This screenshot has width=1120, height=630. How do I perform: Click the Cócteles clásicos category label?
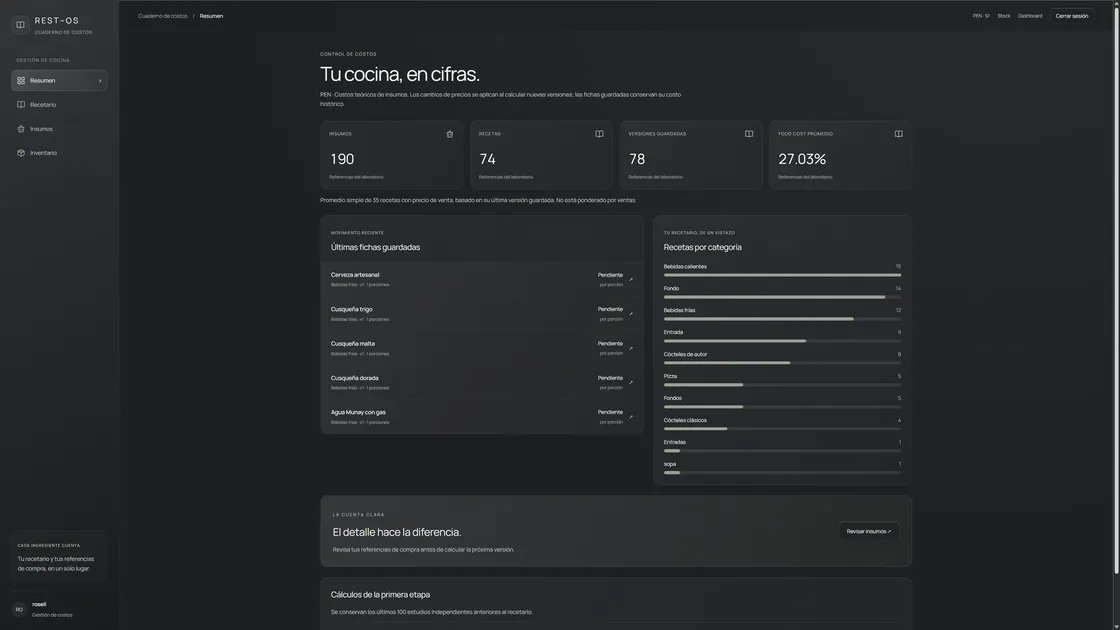[x=685, y=420]
